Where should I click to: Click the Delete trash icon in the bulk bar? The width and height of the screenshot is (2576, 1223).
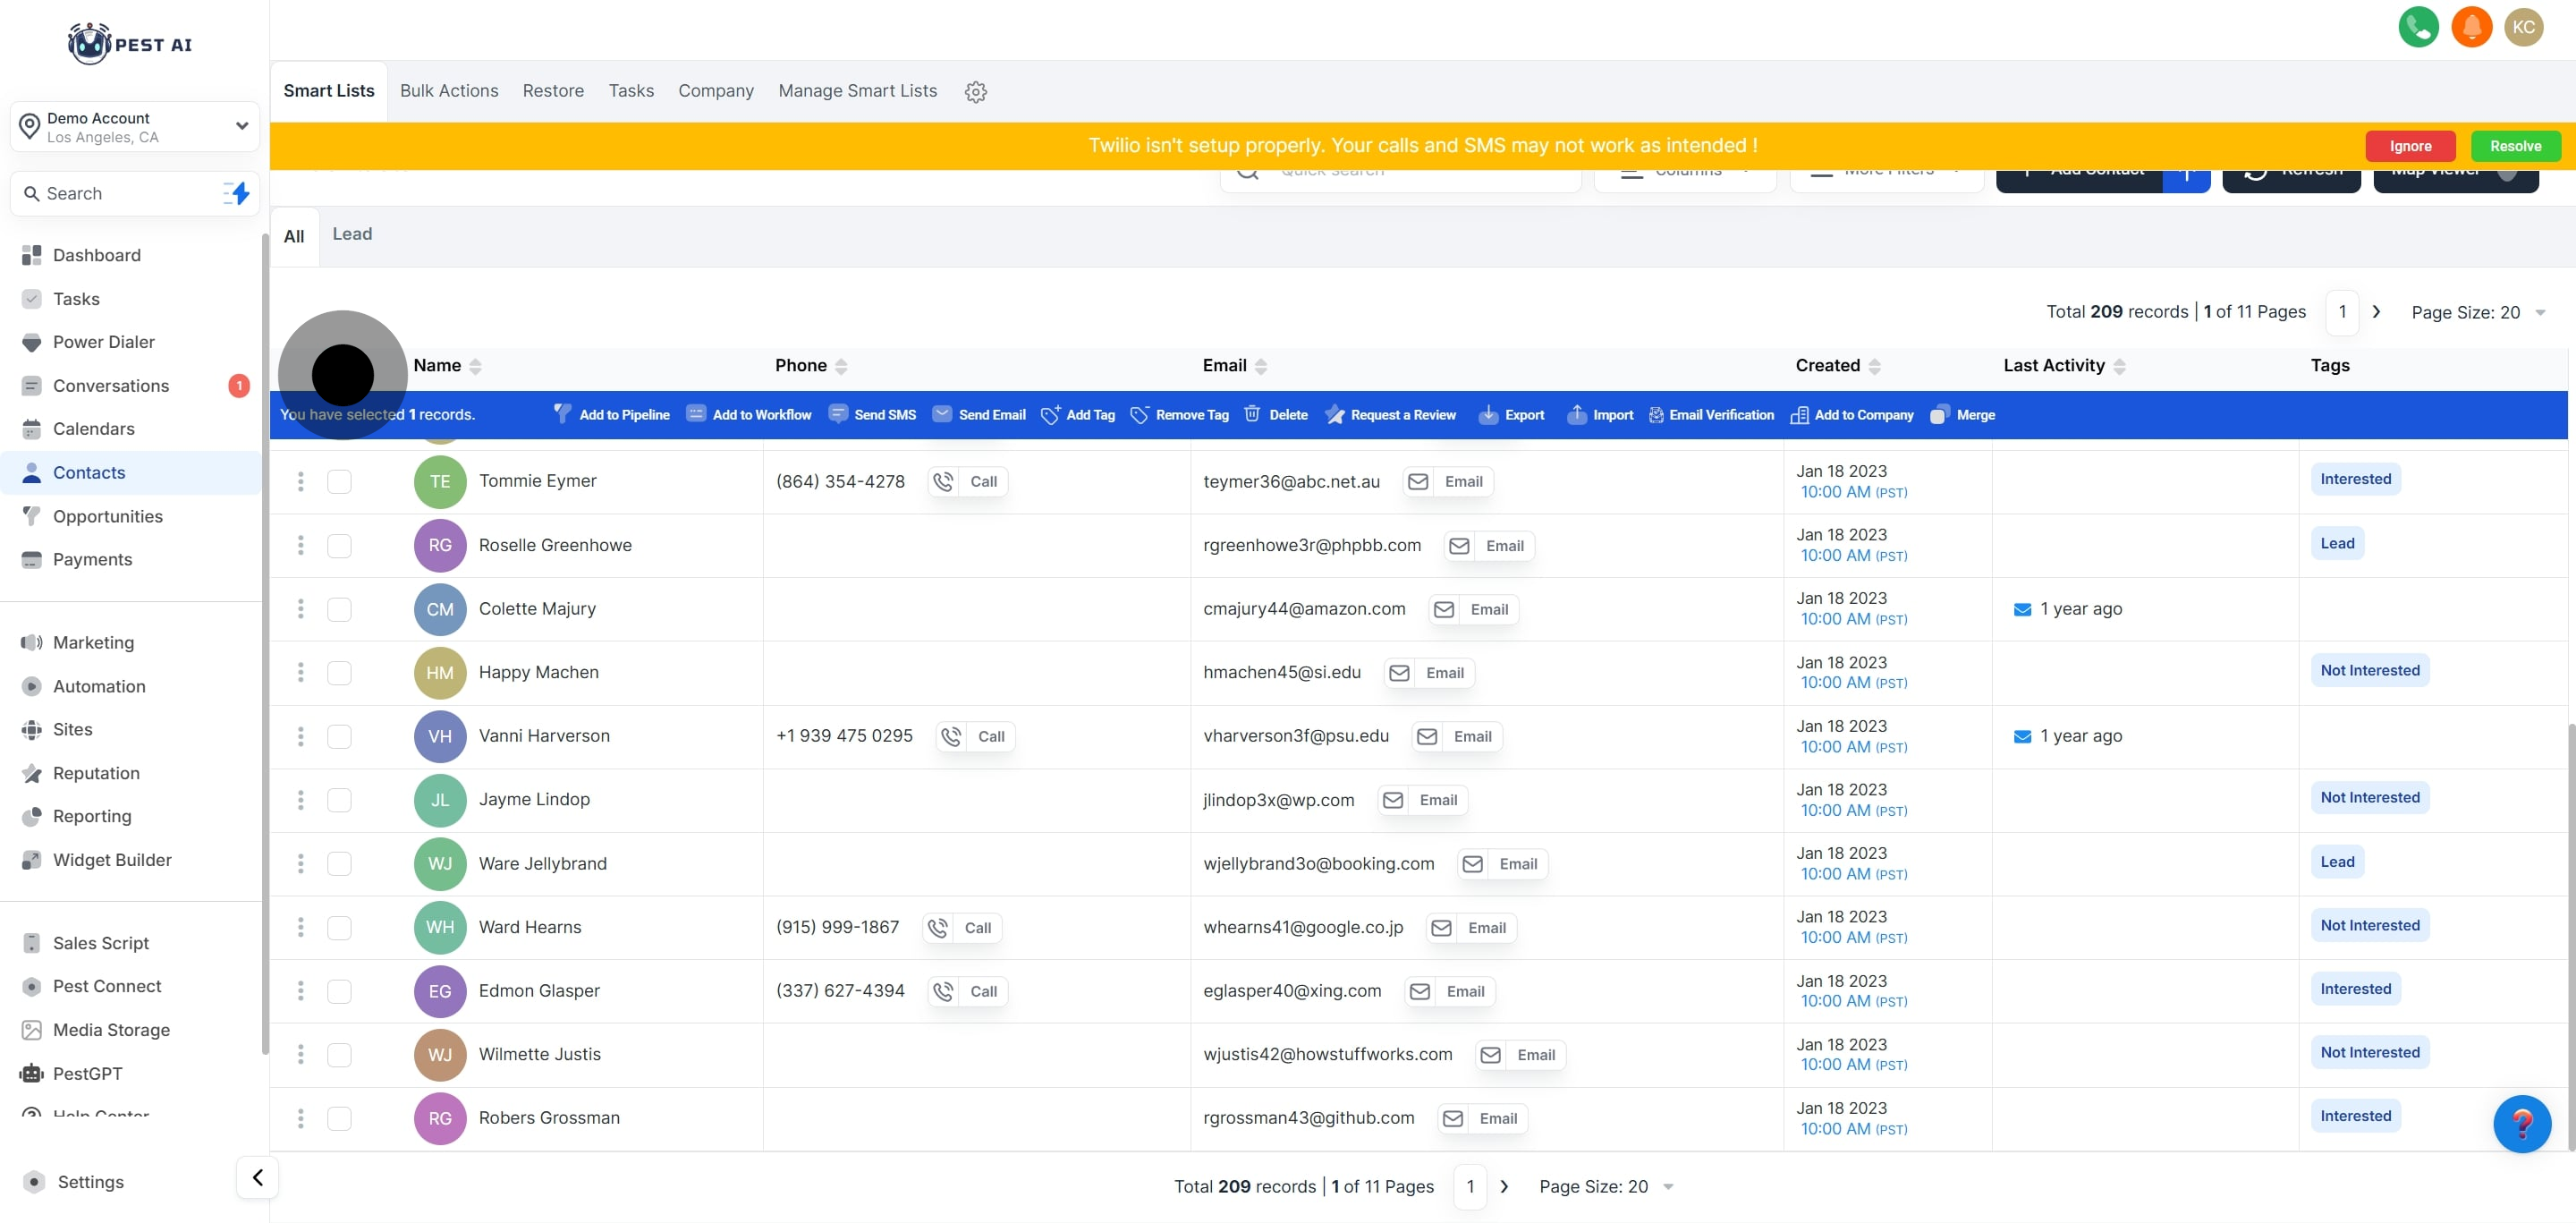(x=1251, y=414)
